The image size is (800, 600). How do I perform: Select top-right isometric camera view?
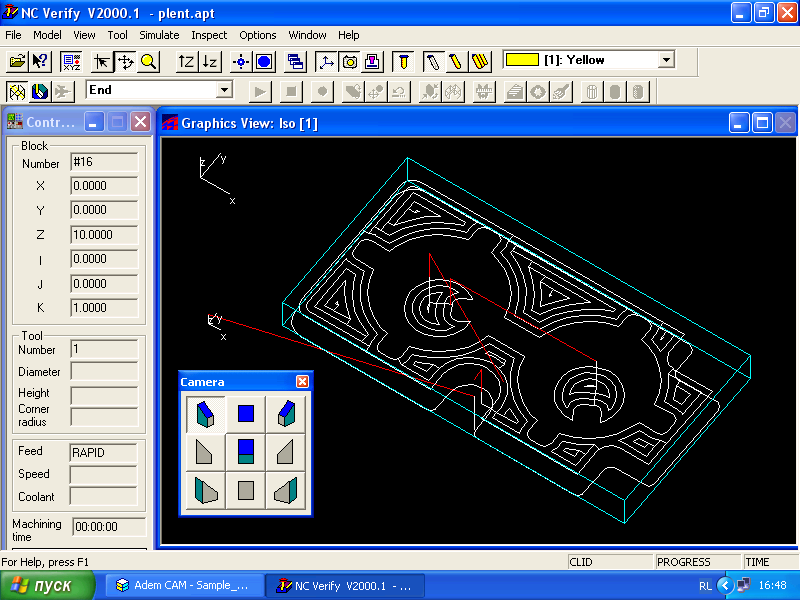pyautogui.click(x=286, y=414)
